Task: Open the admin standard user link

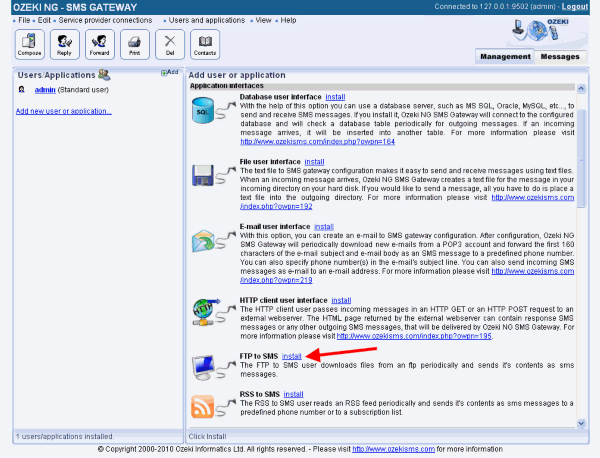Action: (x=44, y=89)
